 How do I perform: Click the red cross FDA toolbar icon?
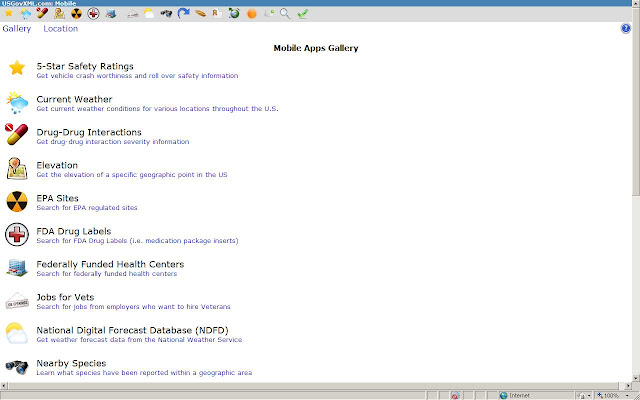point(93,14)
